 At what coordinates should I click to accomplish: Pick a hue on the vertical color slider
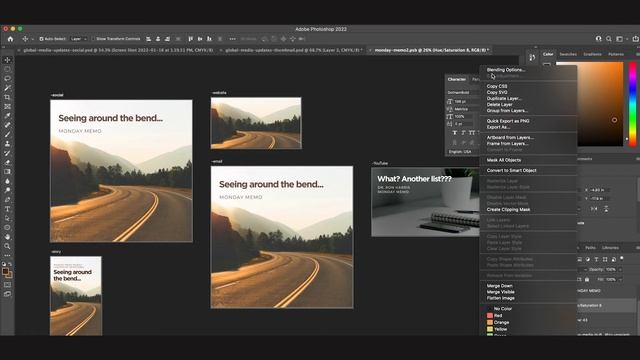tap(632, 104)
